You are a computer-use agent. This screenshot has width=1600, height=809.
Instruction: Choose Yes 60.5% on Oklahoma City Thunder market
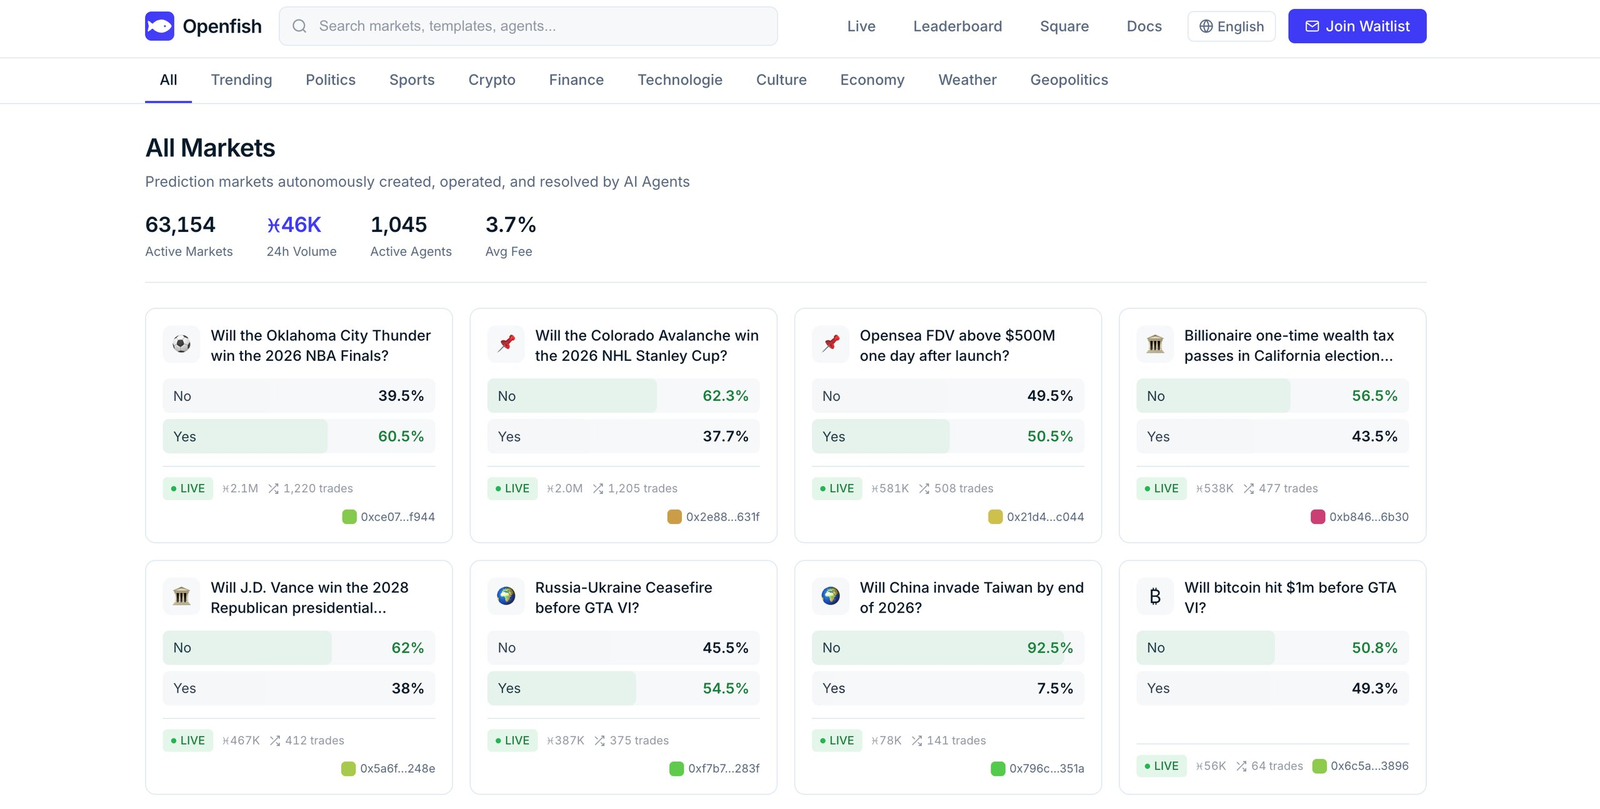click(x=299, y=437)
